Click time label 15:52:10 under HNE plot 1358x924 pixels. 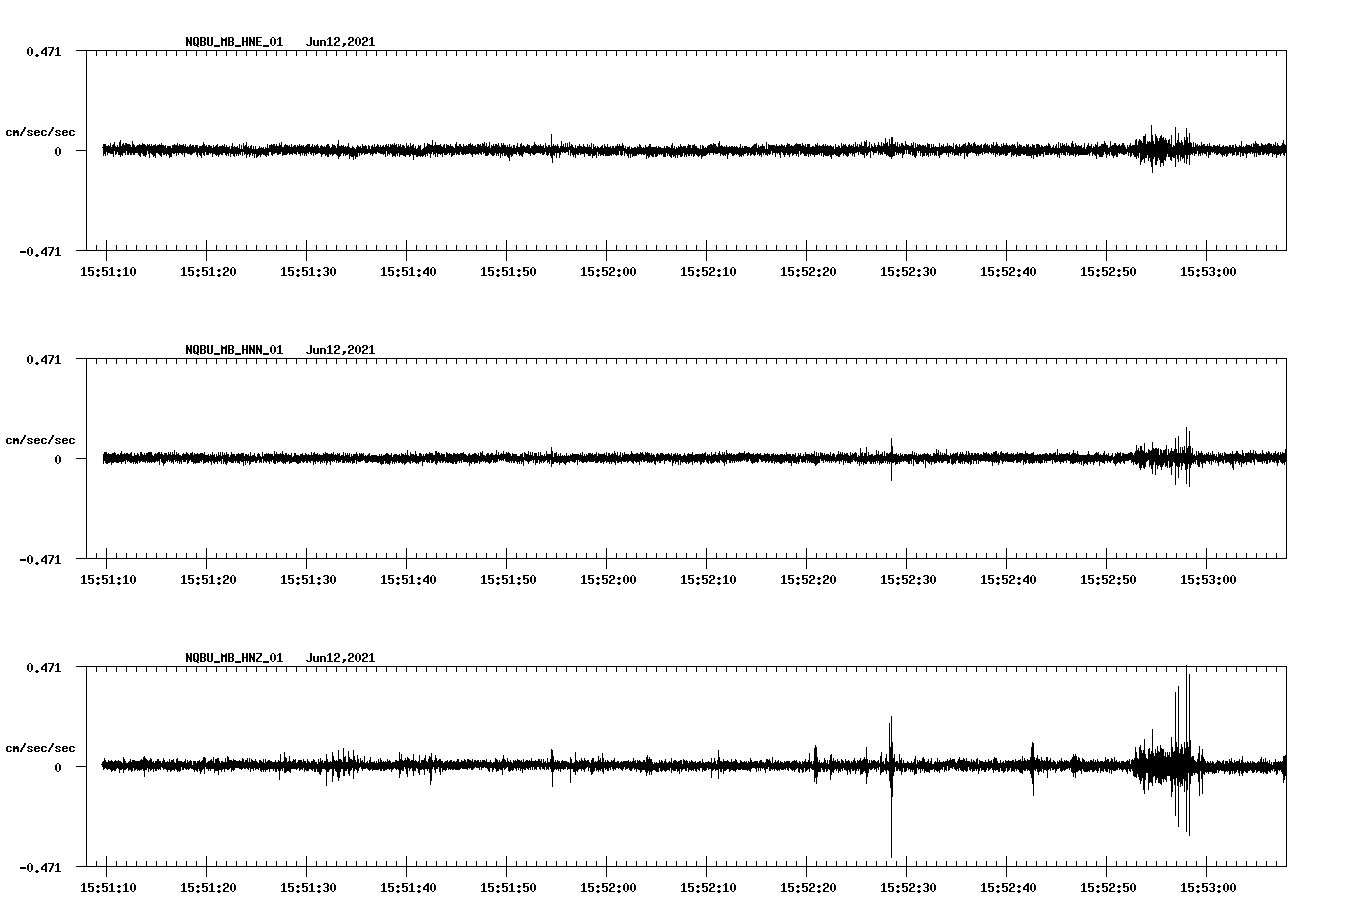pyautogui.click(x=708, y=272)
